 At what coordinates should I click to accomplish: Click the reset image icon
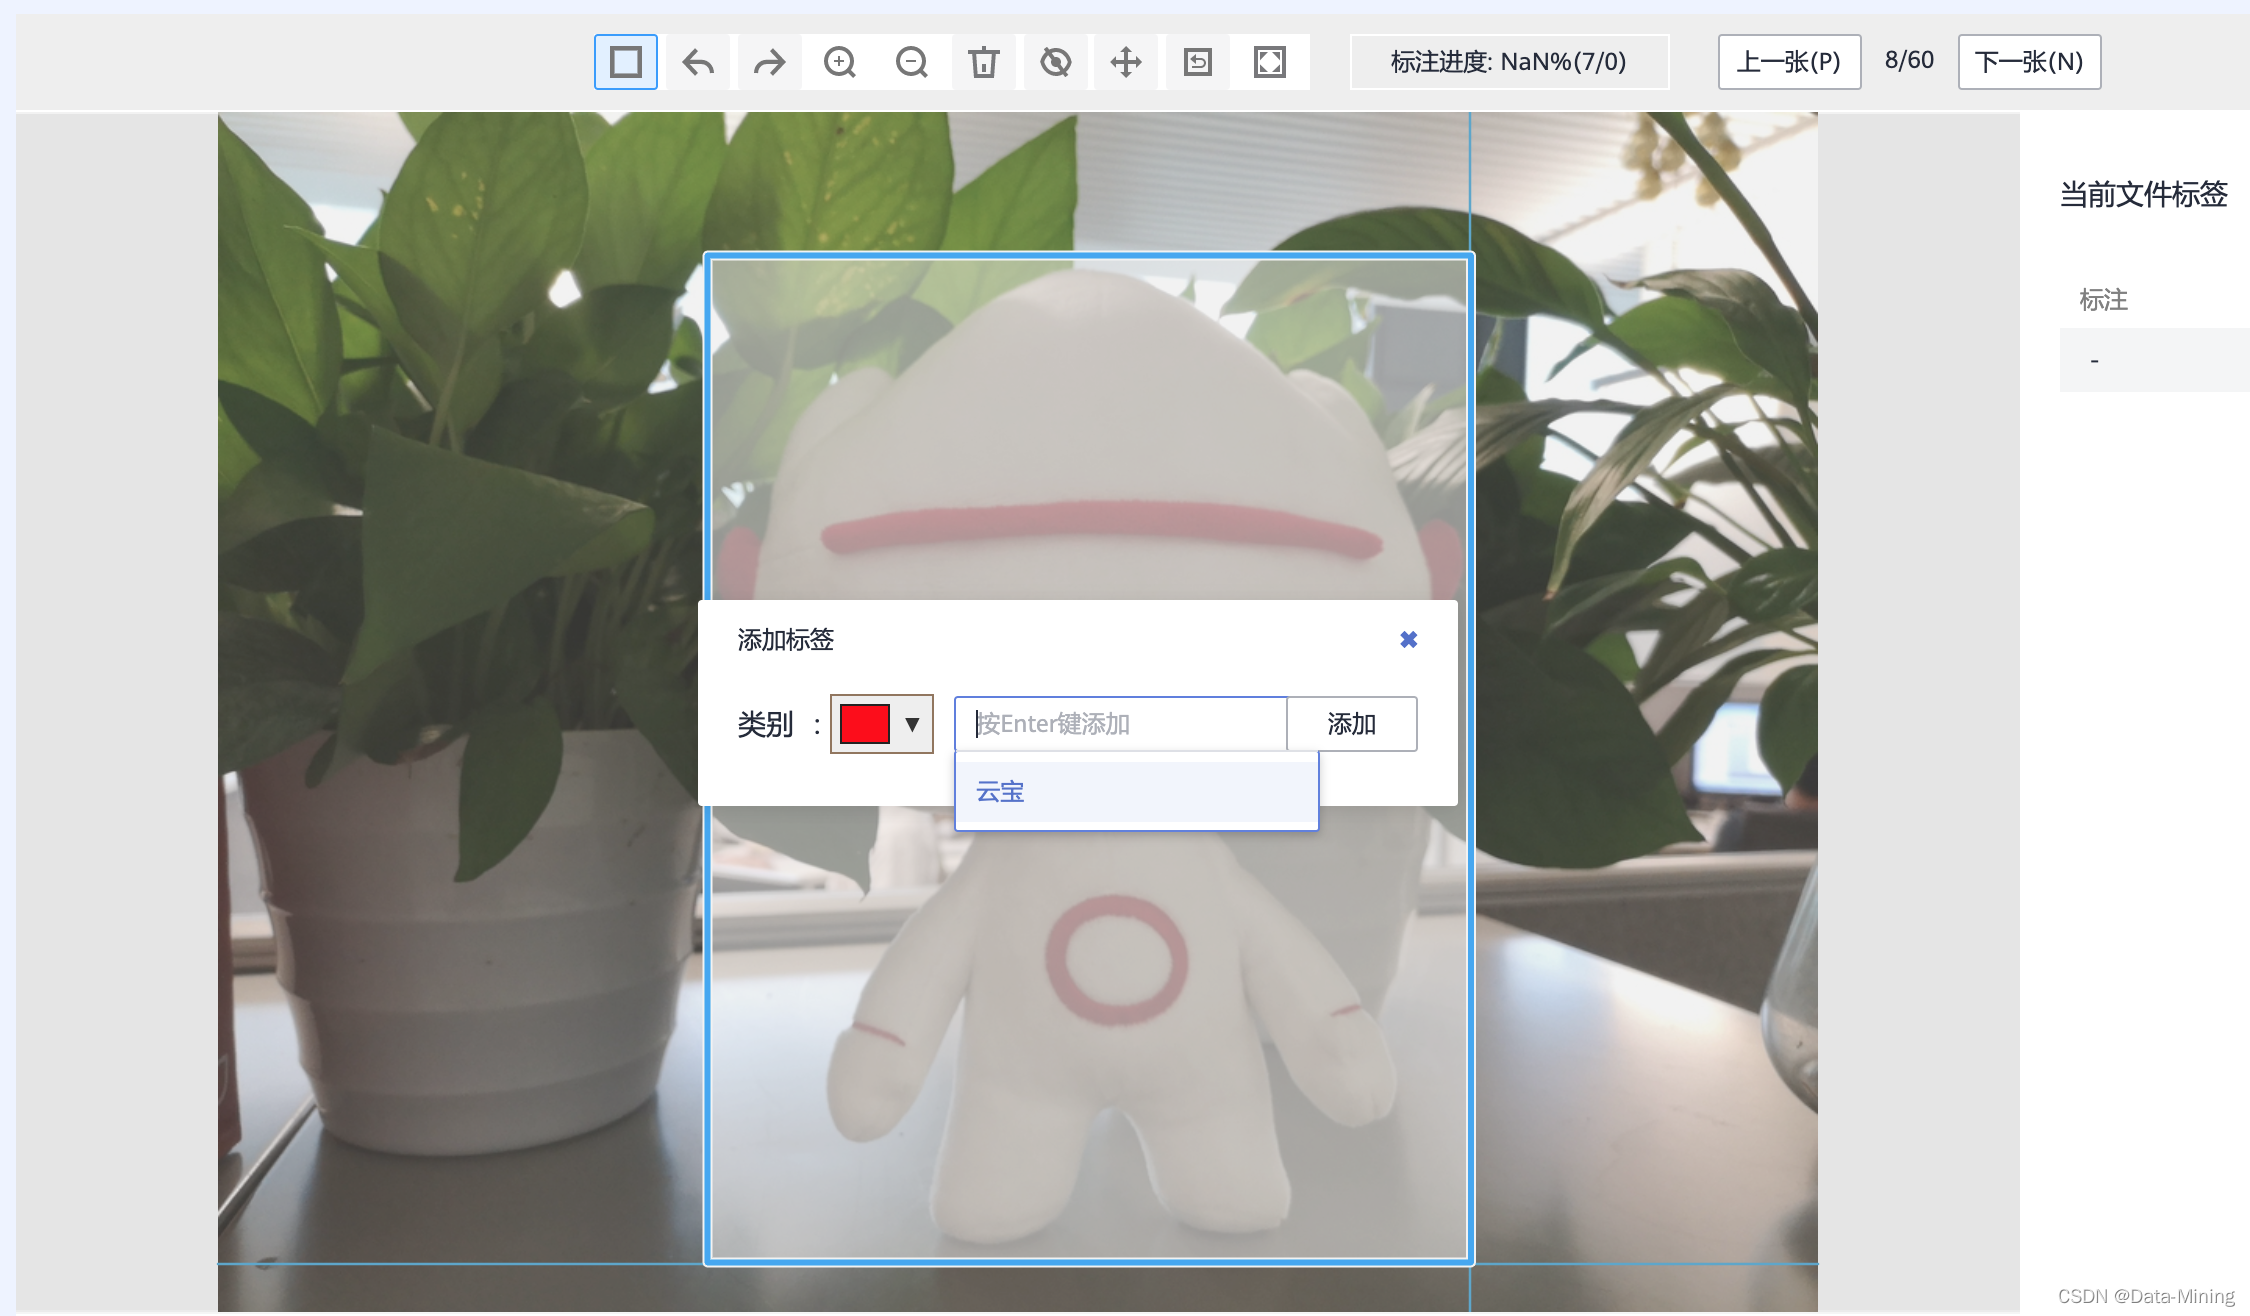(1198, 62)
